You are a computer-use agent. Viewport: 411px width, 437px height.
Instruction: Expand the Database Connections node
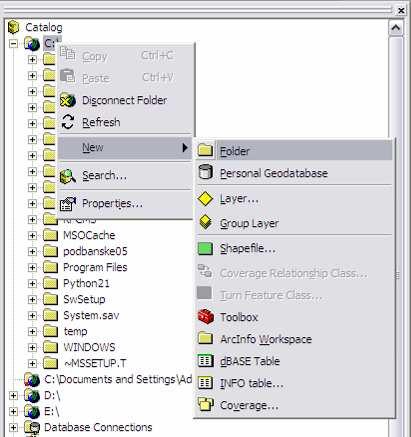[x=13, y=427]
